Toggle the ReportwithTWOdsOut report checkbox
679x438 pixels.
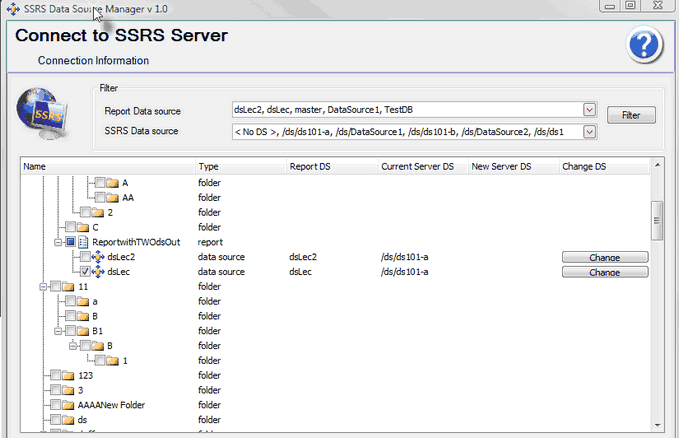click(70, 242)
